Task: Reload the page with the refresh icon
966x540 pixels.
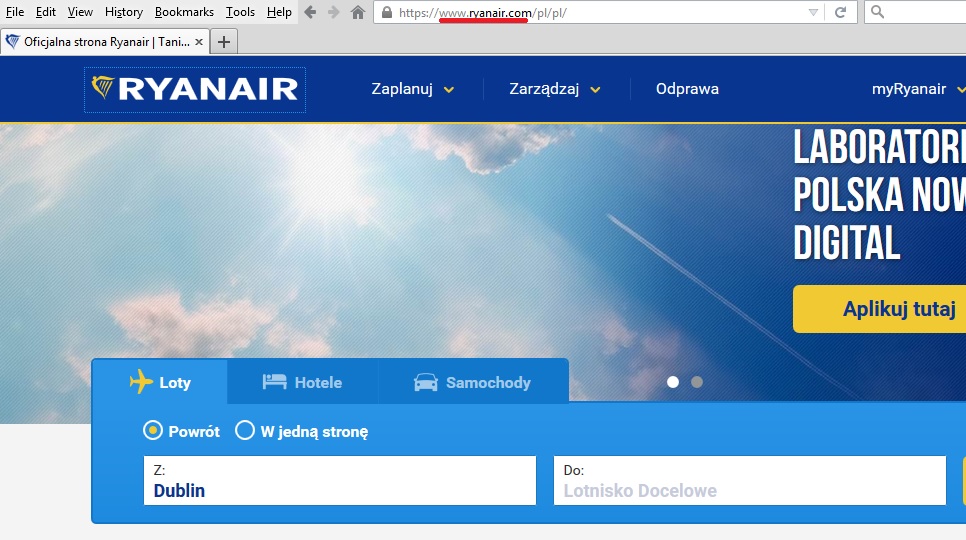Action: 840,12
